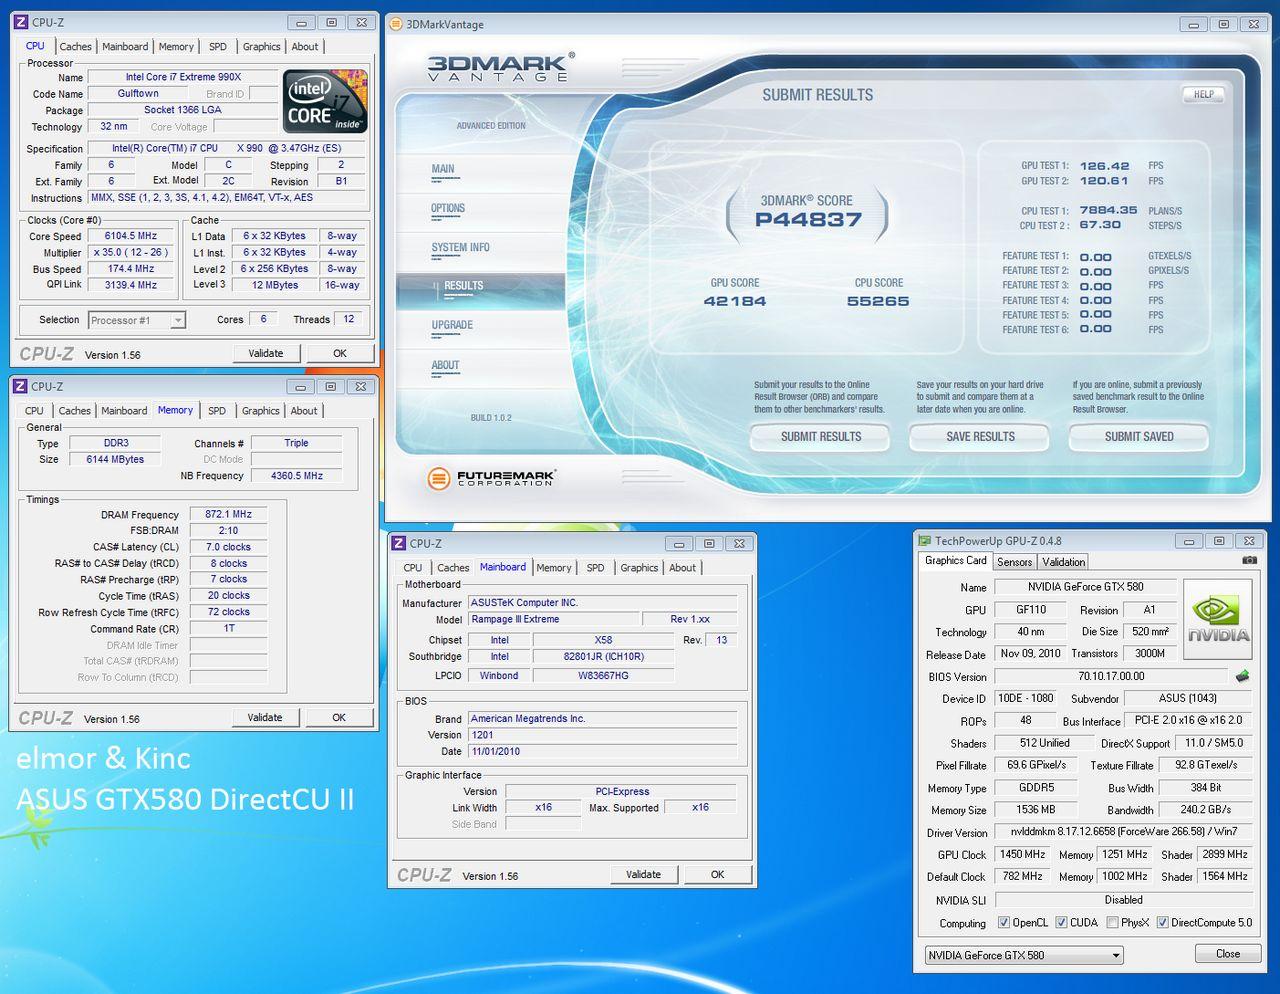The width and height of the screenshot is (1280, 994).
Task: Open the NVIDIA GeForce GTX 580 card dropdown
Action: [1024, 955]
